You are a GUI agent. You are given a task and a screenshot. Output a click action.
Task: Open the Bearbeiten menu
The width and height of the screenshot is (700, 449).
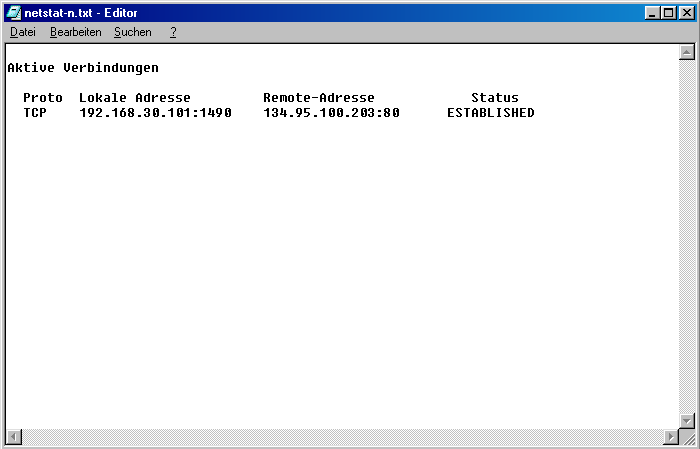coord(76,32)
